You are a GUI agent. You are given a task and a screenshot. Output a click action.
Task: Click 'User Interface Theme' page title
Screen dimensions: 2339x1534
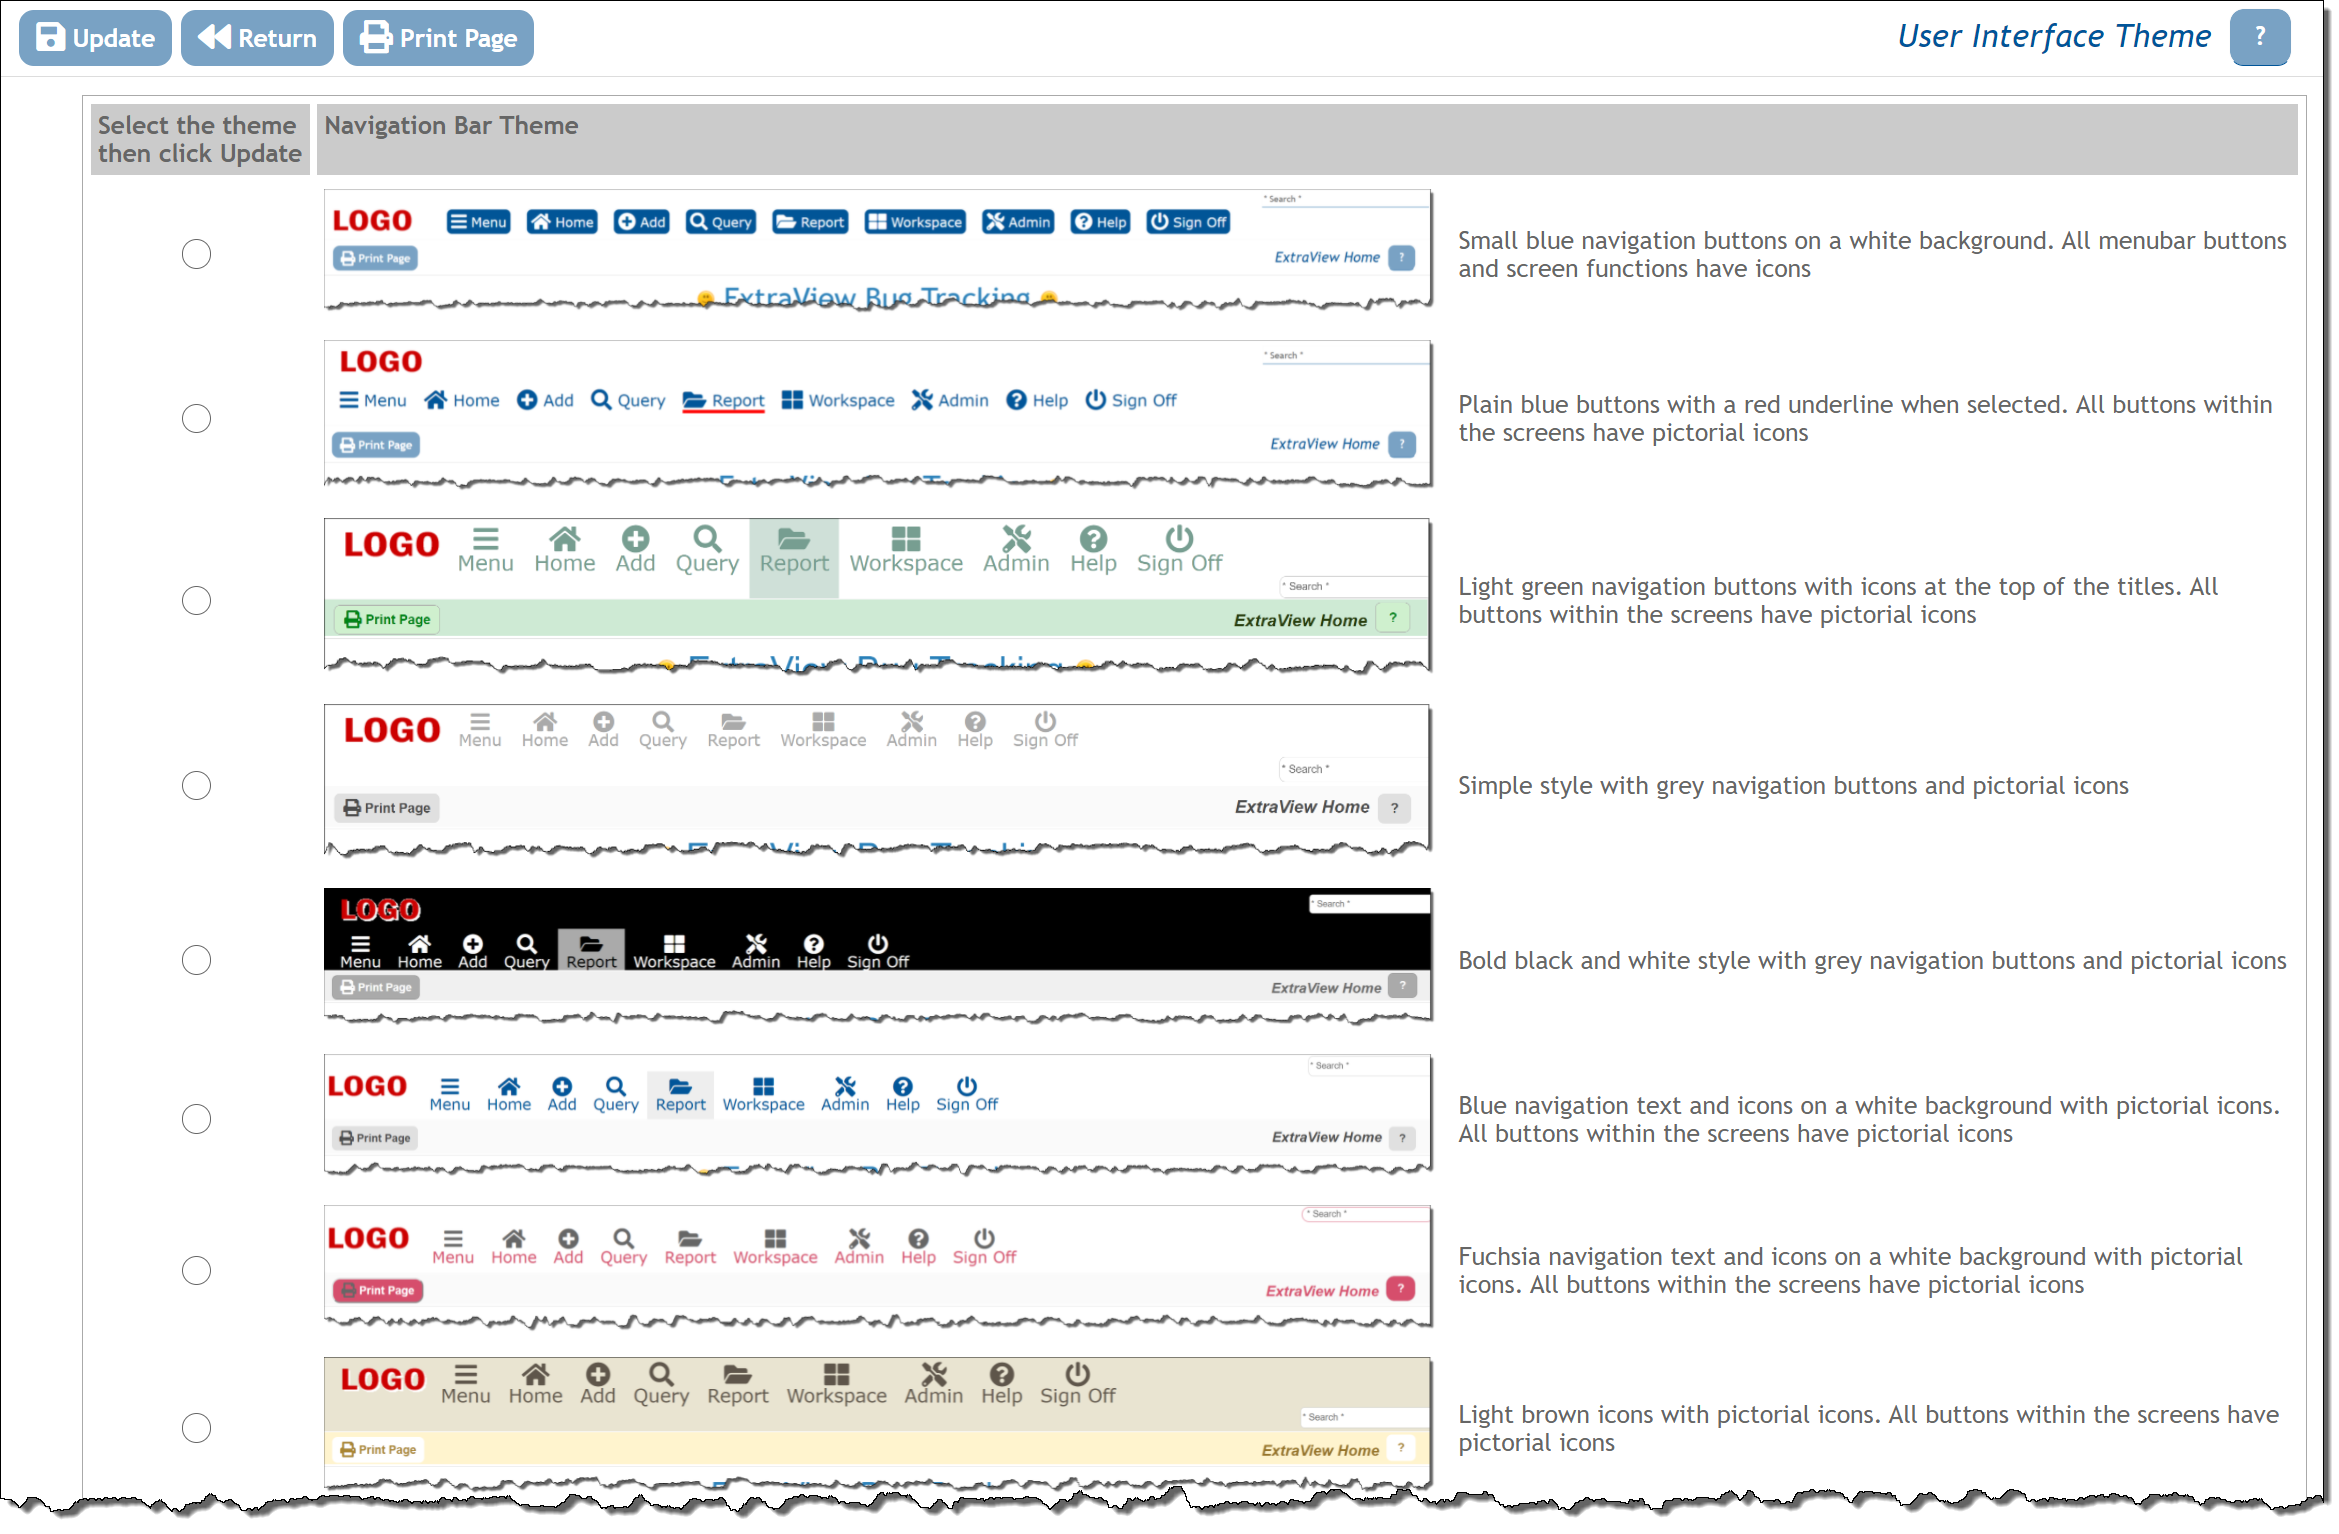tap(2054, 36)
